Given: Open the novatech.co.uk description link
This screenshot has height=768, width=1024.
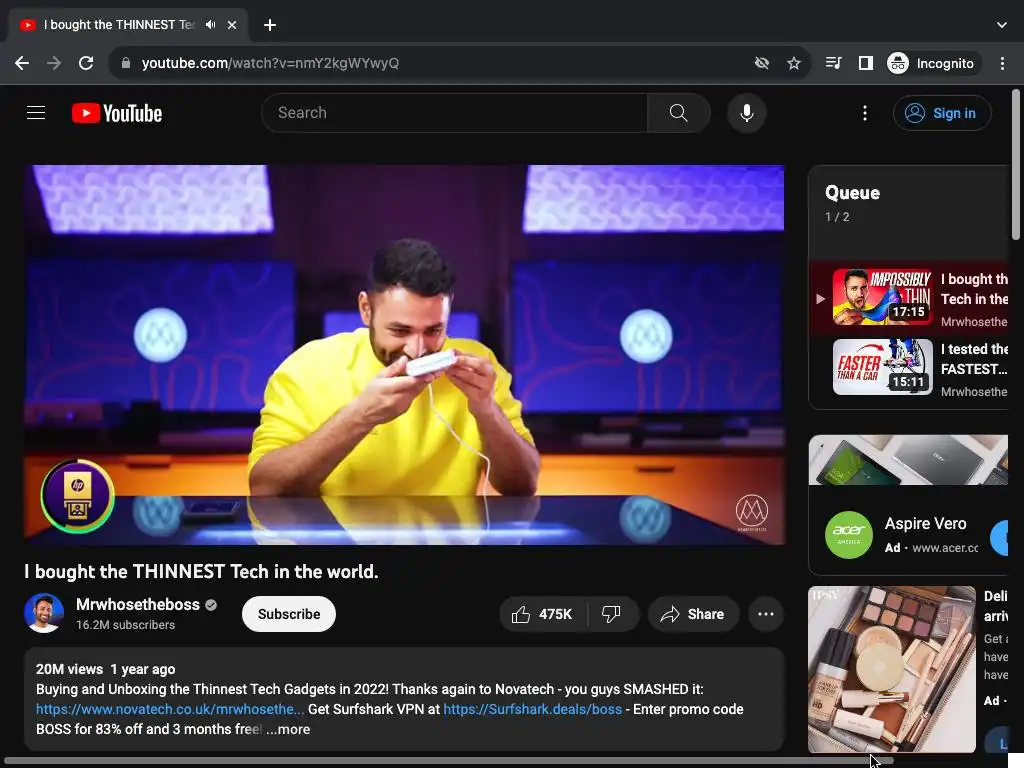Looking at the screenshot, I should (170, 709).
